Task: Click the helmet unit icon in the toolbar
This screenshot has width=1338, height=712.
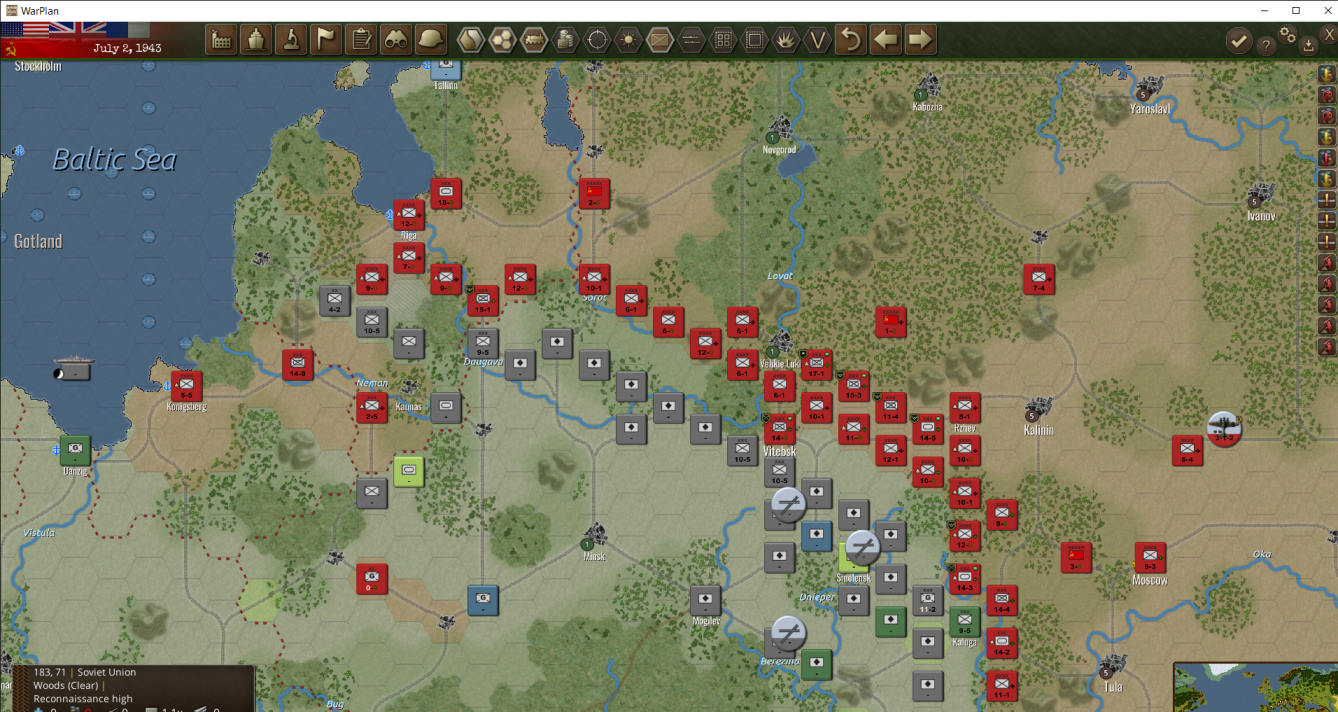Action: 430,40
